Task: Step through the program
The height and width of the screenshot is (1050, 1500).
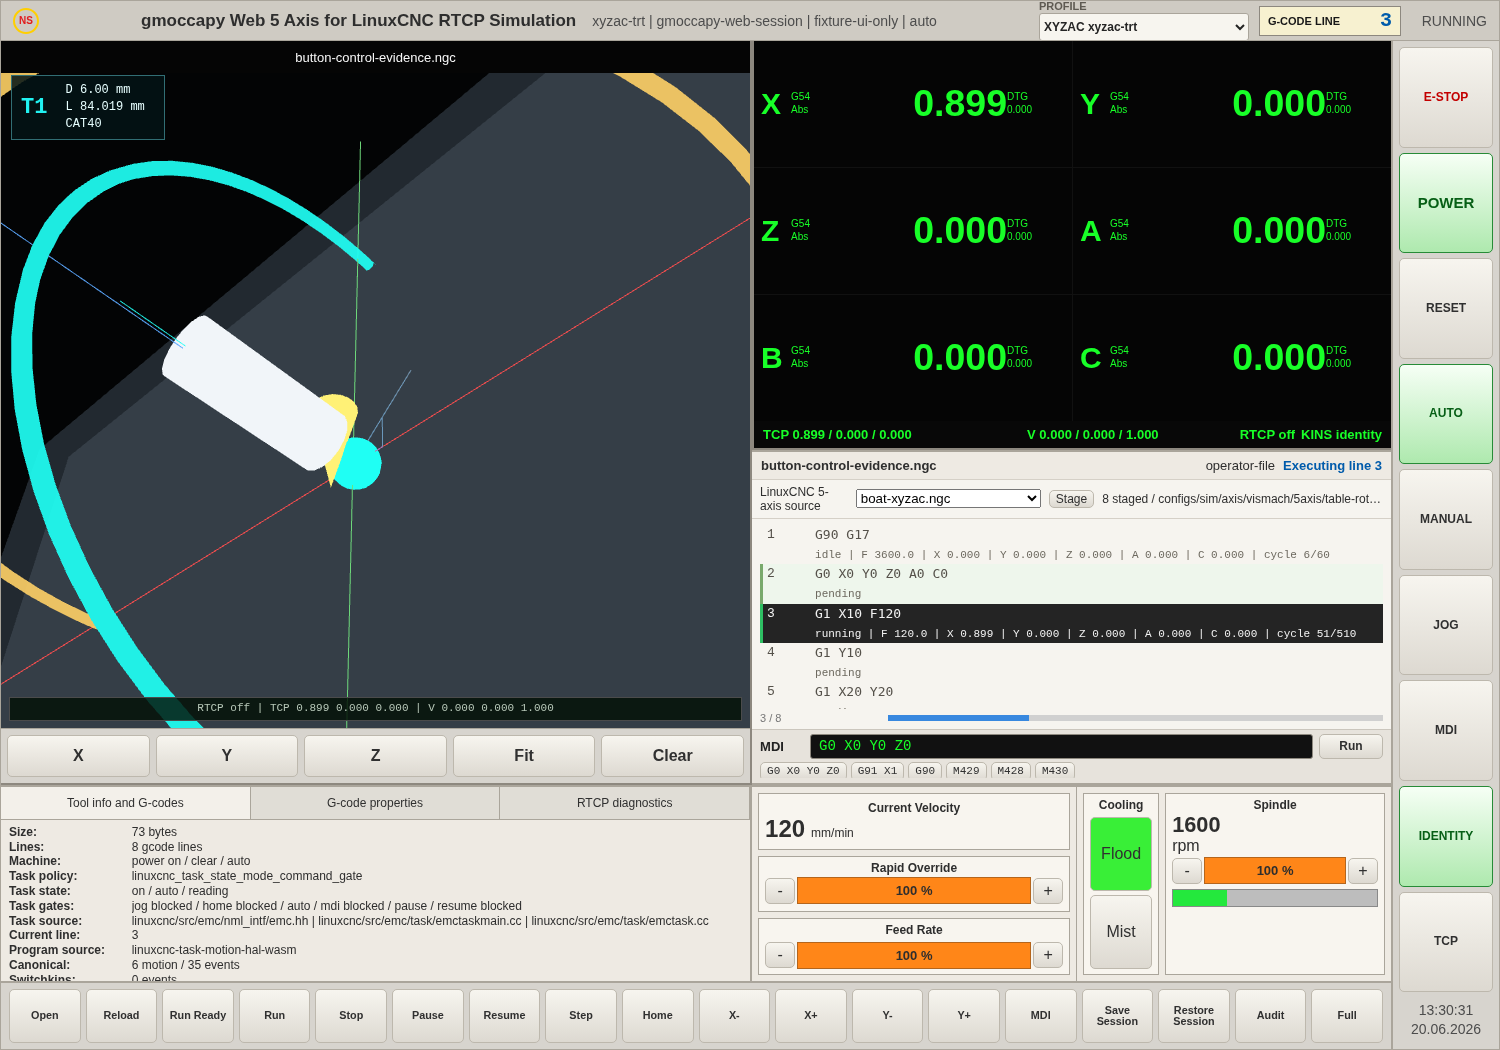Action: click(581, 1016)
